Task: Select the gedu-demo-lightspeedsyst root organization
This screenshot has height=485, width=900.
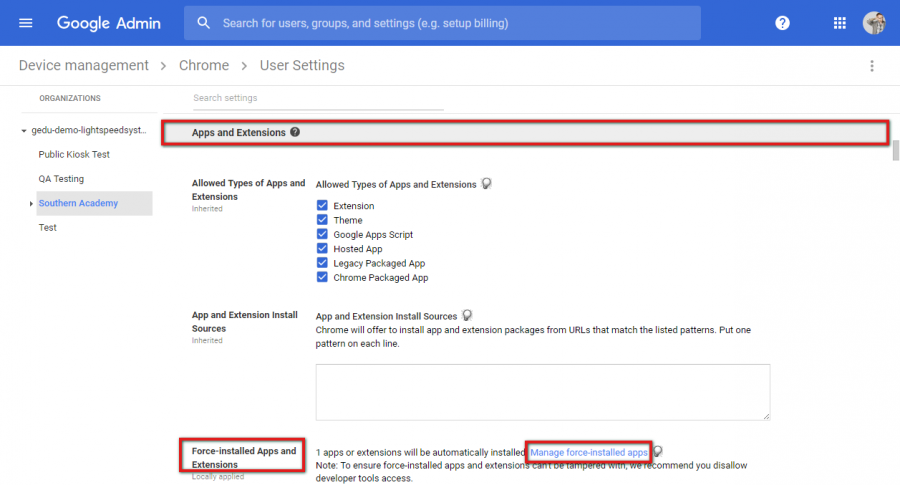Action: (89, 130)
